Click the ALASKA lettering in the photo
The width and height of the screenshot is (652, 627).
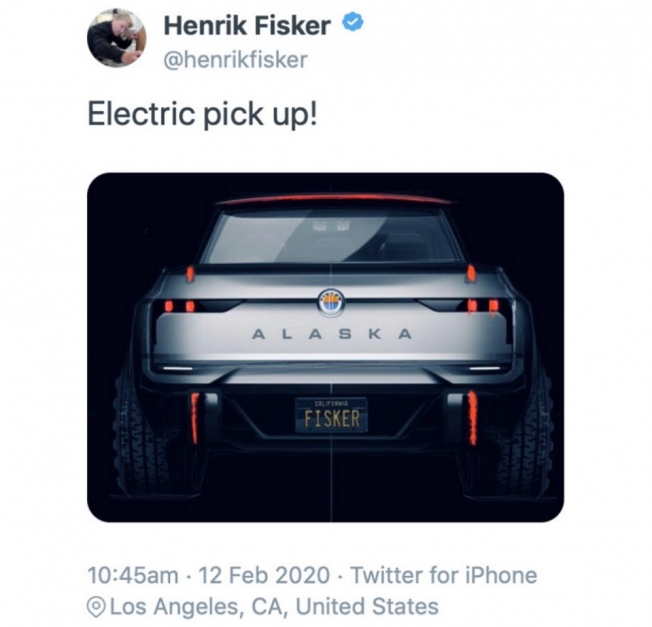tap(331, 334)
